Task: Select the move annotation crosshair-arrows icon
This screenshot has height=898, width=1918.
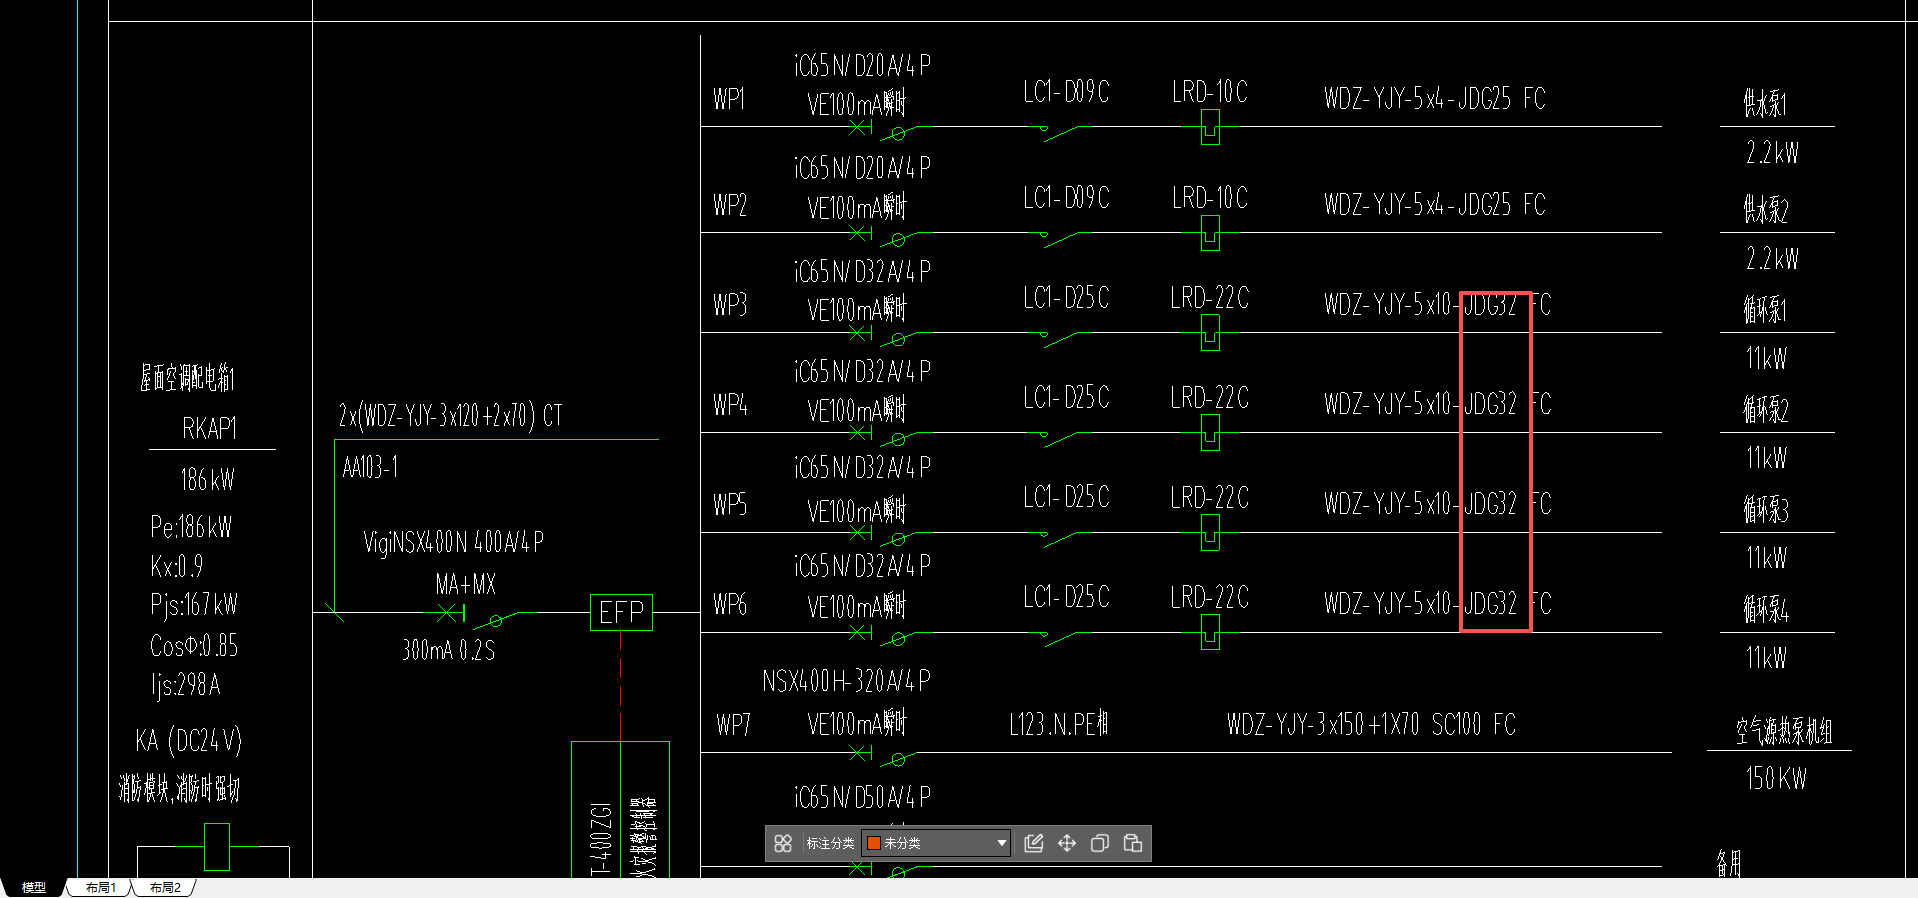Action: pyautogui.click(x=1067, y=843)
